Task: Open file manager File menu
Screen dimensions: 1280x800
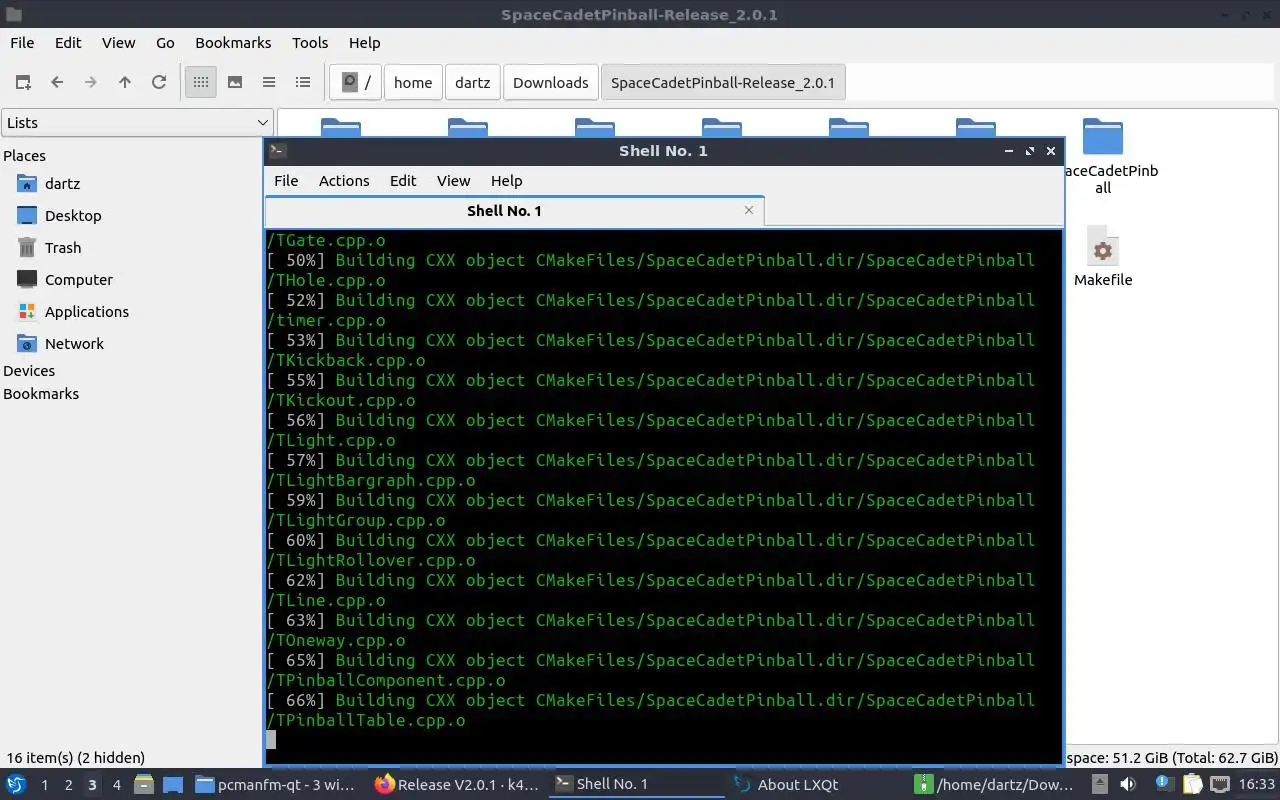Action: click(x=22, y=43)
